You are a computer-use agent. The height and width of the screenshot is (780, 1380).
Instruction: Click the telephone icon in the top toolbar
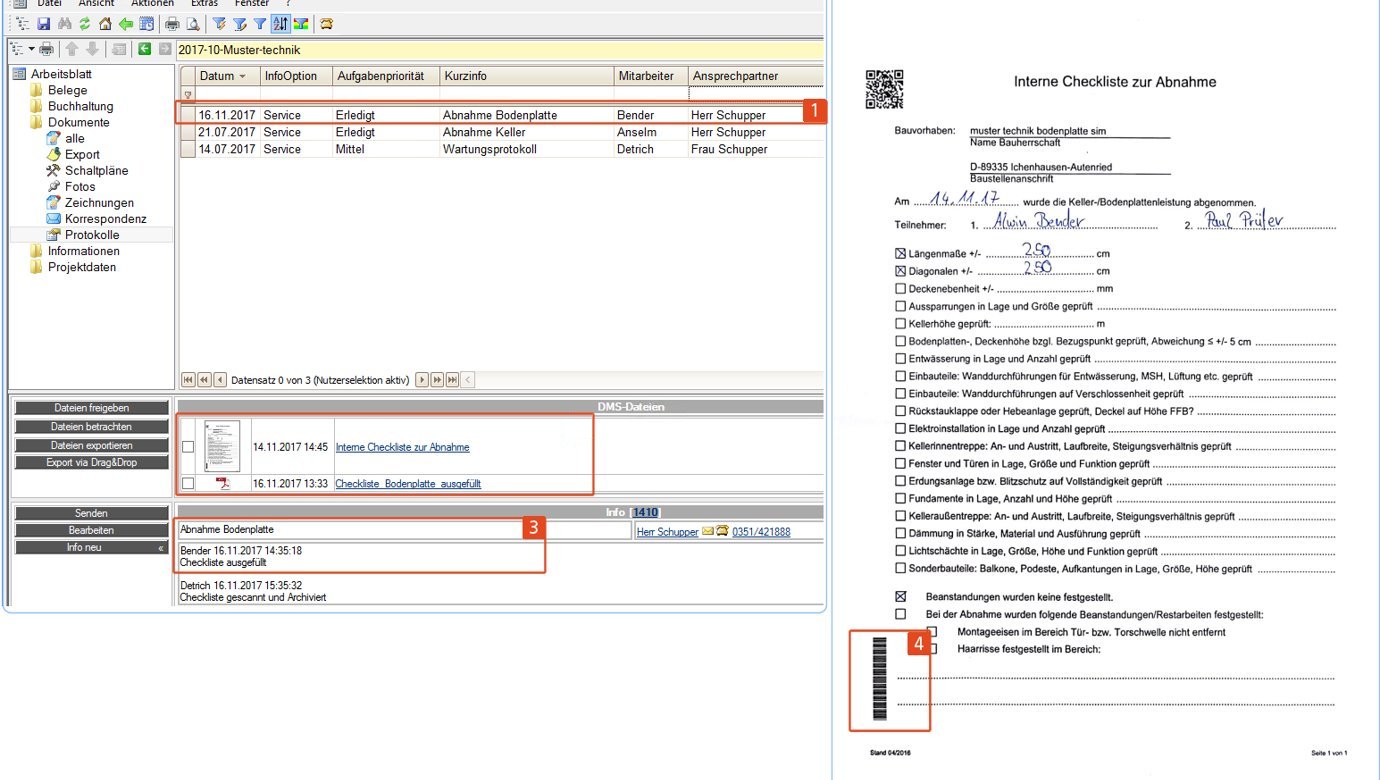pos(326,24)
